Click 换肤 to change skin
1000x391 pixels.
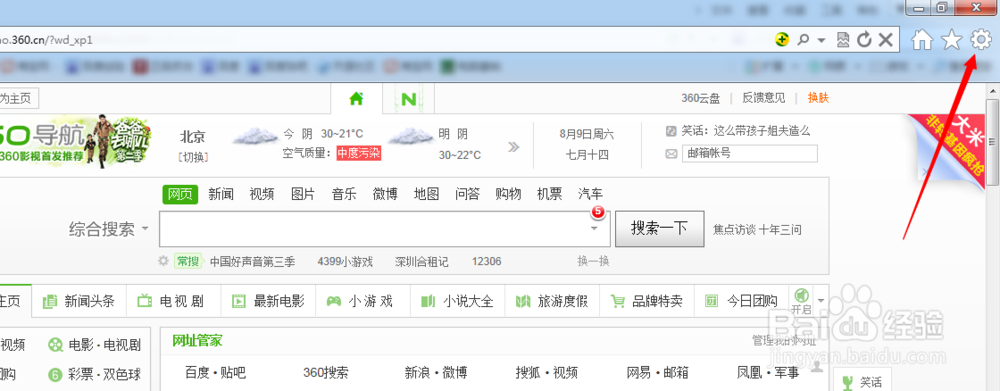pos(818,98)
